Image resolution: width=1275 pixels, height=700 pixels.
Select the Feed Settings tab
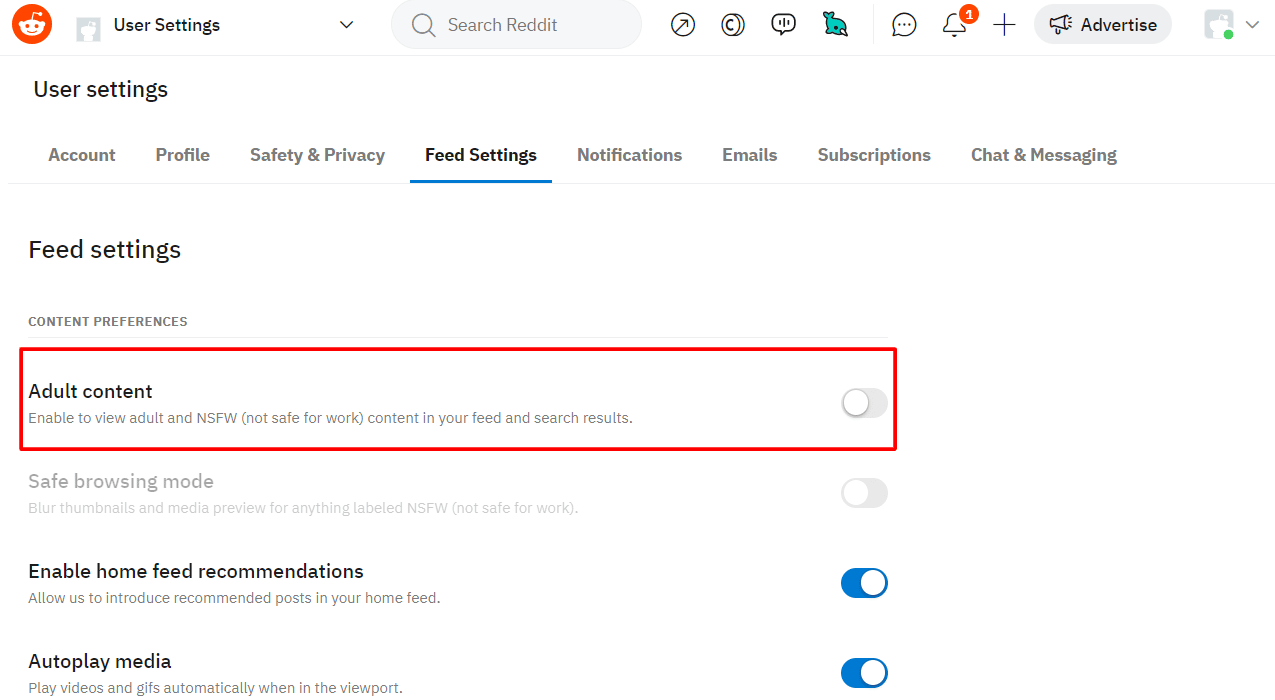[x=481, y=155]
